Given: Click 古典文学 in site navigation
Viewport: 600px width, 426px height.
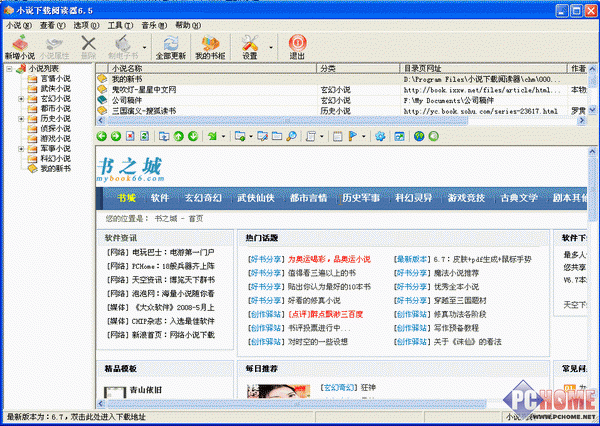Looking at the screenshot, I should tap(519, 198).
